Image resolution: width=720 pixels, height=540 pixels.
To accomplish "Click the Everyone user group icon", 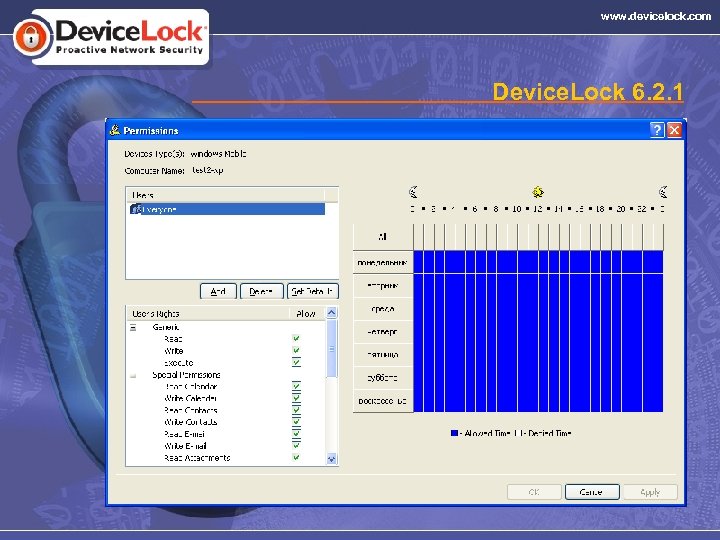I will 136,209.
